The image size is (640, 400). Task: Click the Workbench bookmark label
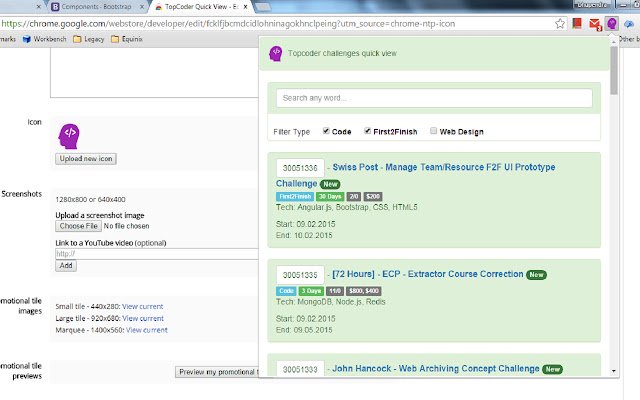click(50, 39)
